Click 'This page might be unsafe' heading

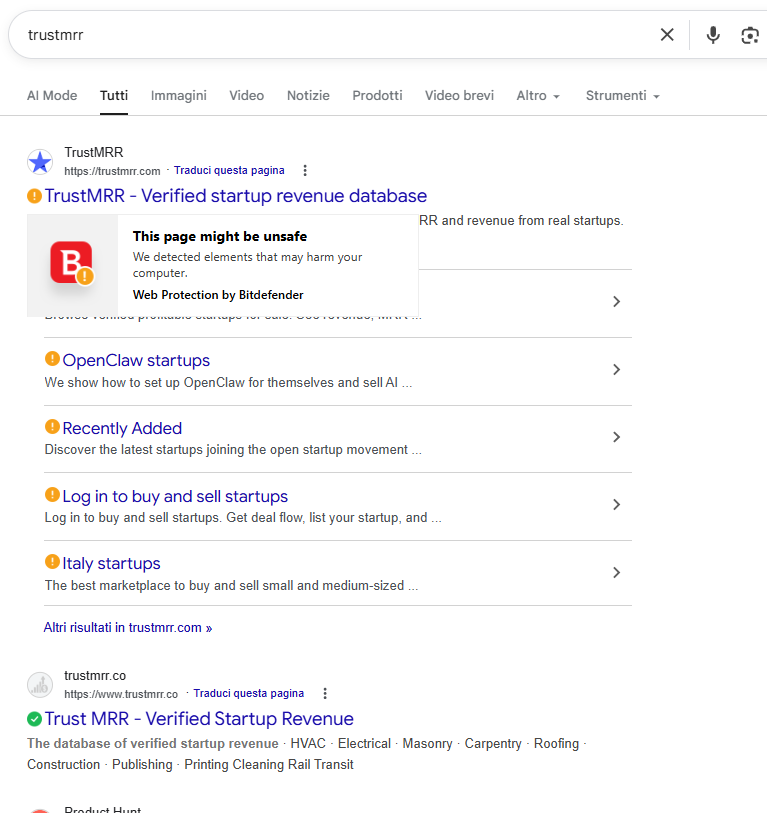coord(220,236)
